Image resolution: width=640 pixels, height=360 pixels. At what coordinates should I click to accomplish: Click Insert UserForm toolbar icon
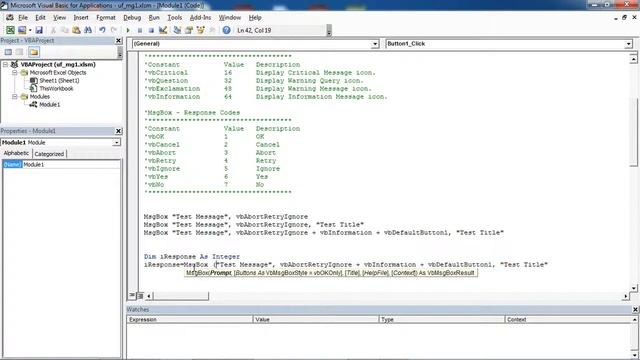[x=22, y=30]
